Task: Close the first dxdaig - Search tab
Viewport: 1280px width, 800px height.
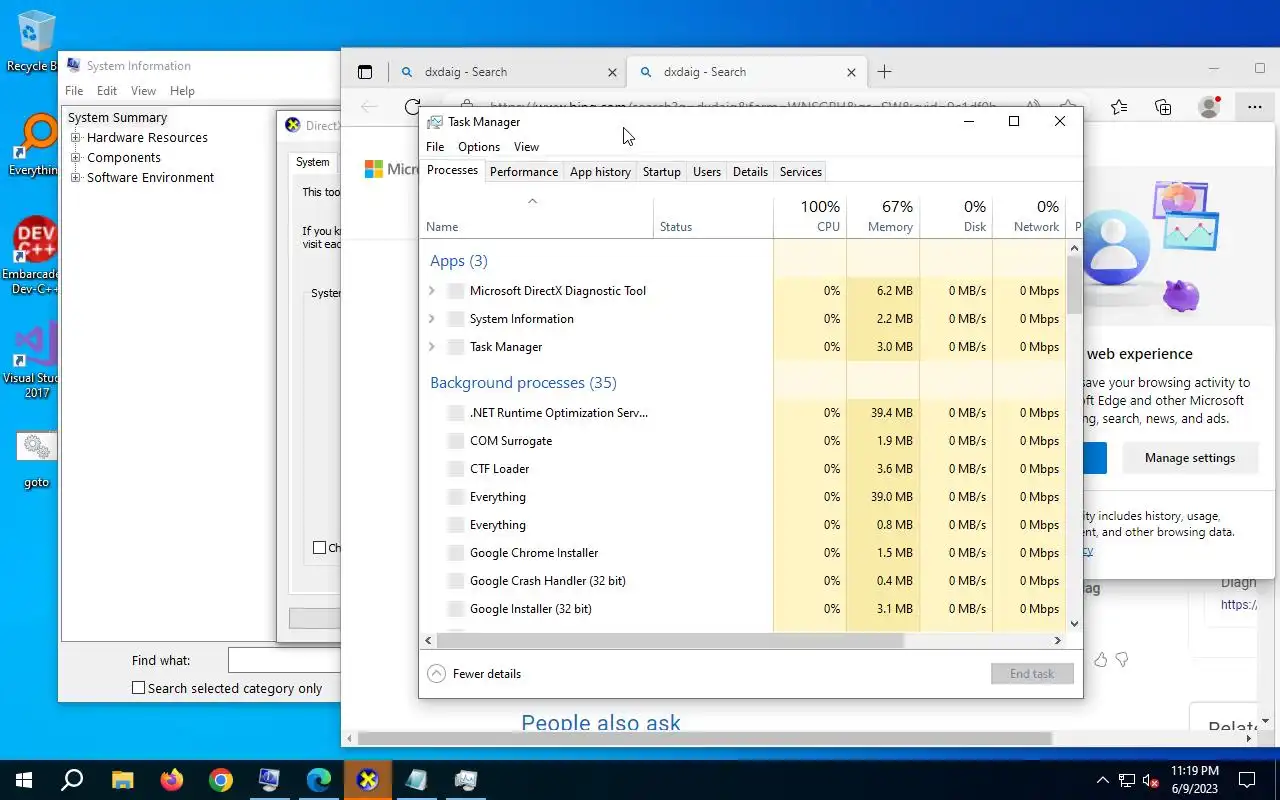Action: (x=613, y=72)
